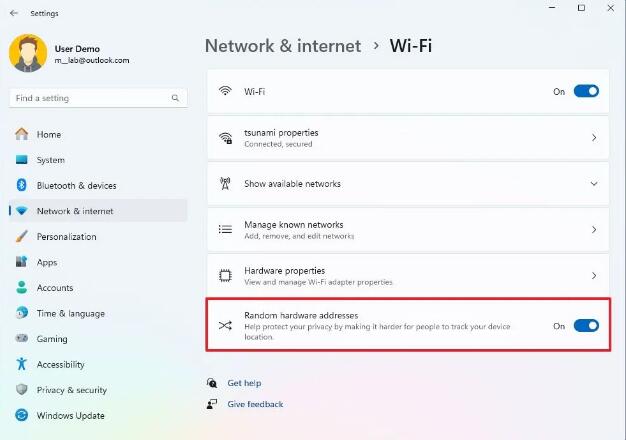Image resolution: width=626 pixels, height=440 pixels.
Task: Click the search magnifier icon
Action: pos(176,98)
